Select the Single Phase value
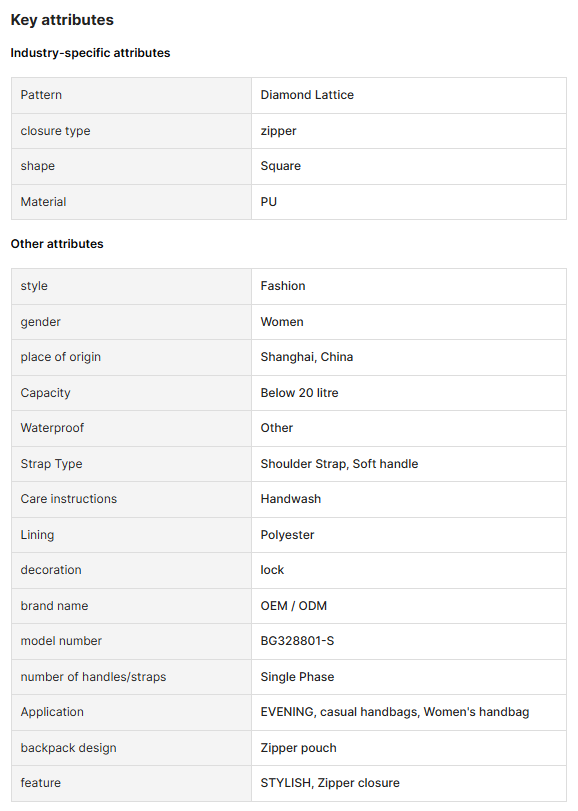The width and height of the screenshot is (578, 811). pyautogui.click(x=297, y=677)
